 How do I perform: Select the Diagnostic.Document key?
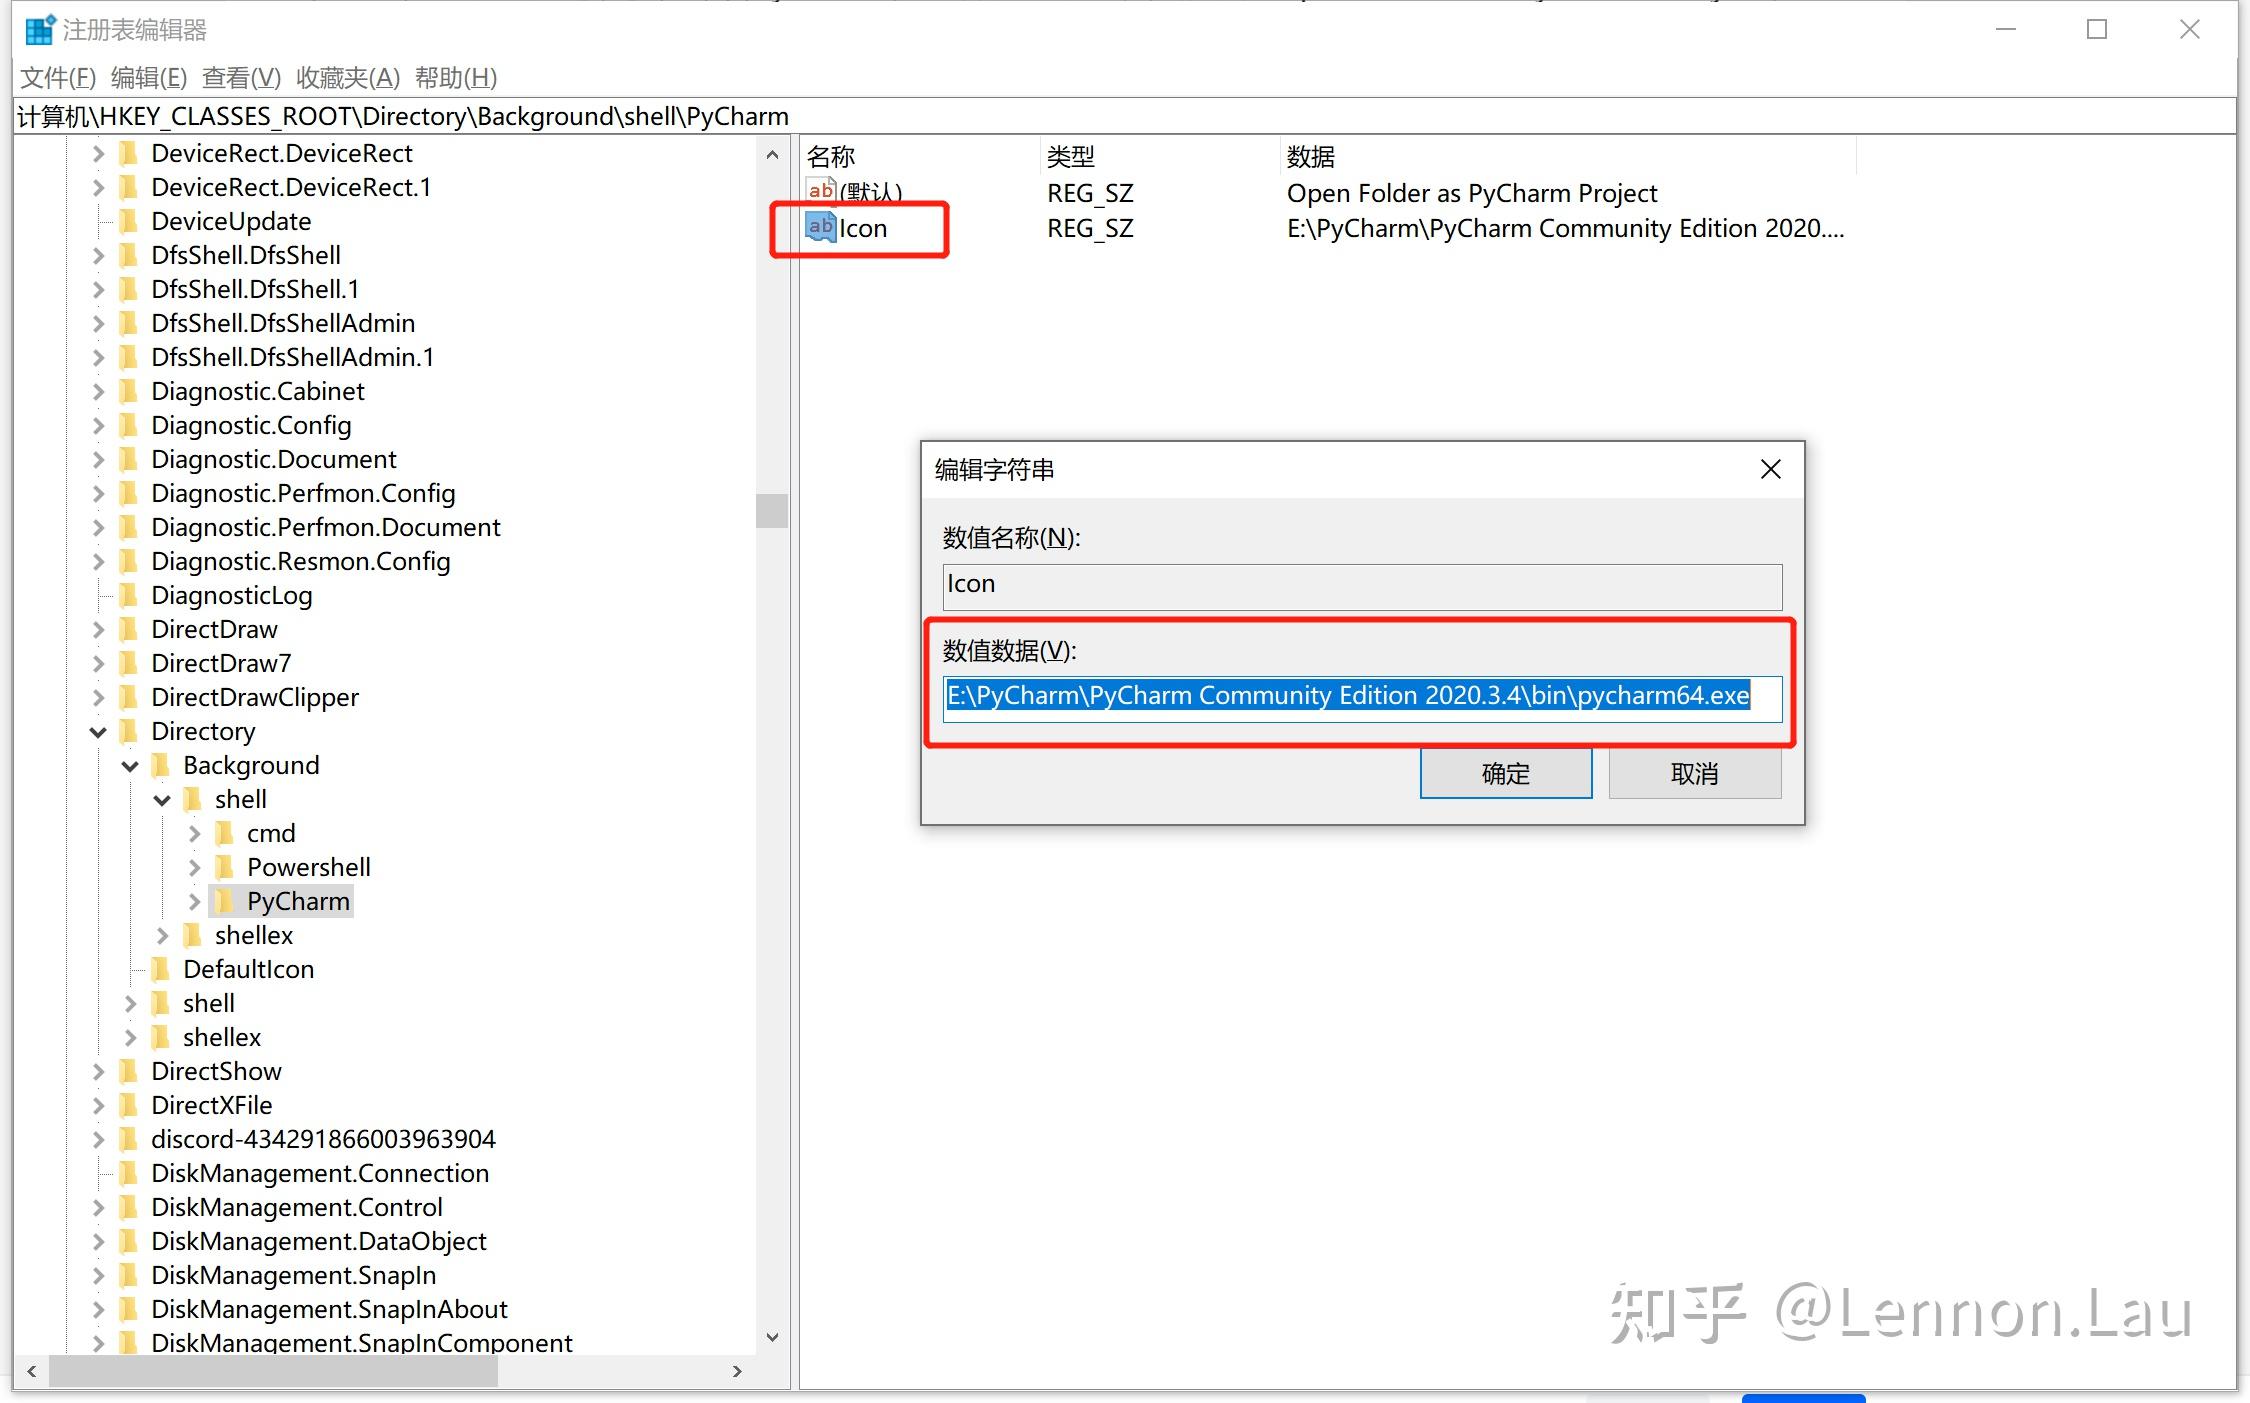coord(274,459)
